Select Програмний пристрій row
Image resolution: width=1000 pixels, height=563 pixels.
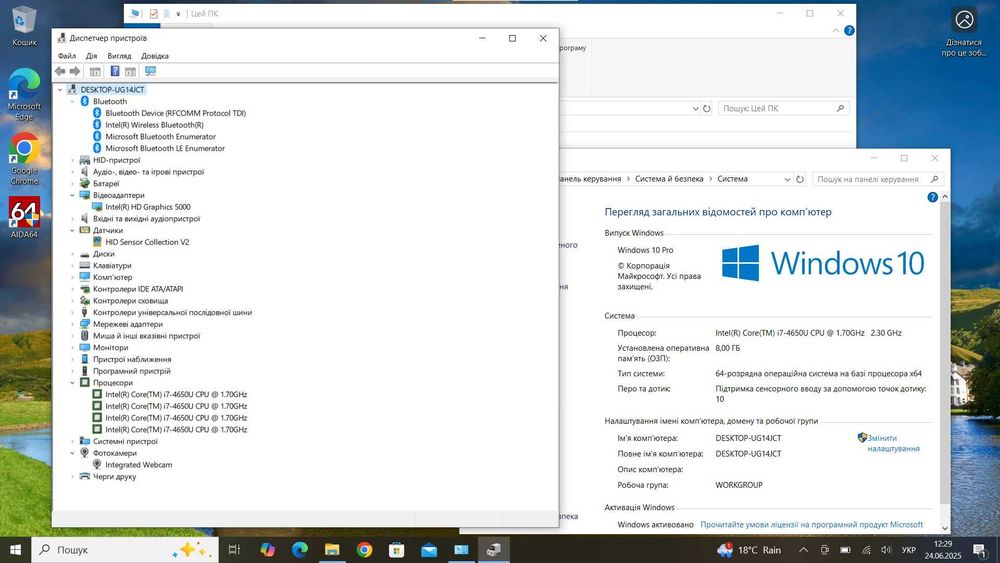(x=131, y=371)
